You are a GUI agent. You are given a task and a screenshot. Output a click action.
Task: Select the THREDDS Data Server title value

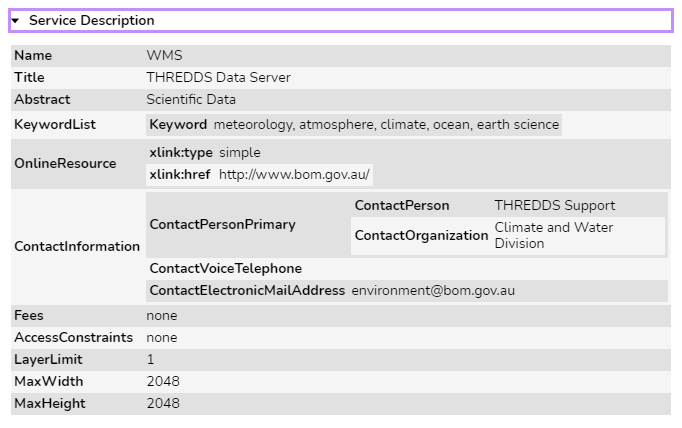click(x=218, y=77)
